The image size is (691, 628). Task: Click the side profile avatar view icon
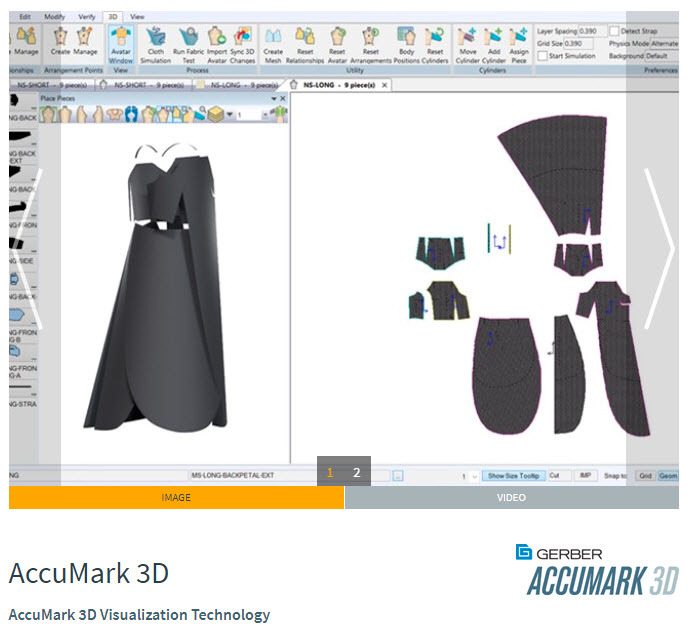coord(82,114)
